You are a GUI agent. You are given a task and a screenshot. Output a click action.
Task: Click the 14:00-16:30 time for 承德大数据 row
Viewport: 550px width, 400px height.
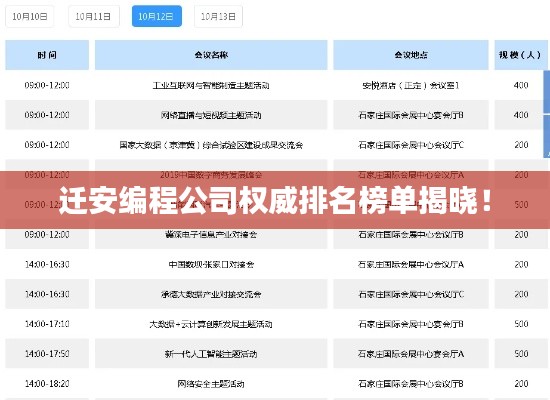click(x=47, y=294)
